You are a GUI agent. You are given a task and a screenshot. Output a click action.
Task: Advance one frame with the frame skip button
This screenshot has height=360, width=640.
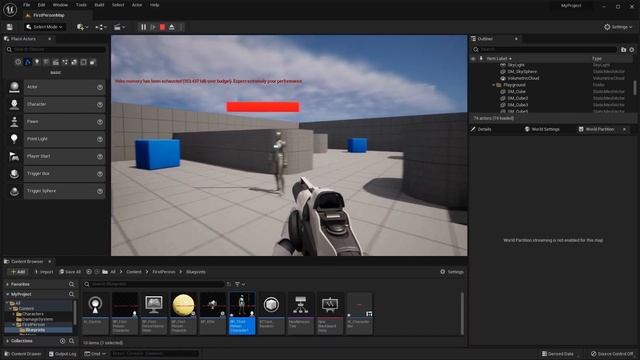pos(153,27)
